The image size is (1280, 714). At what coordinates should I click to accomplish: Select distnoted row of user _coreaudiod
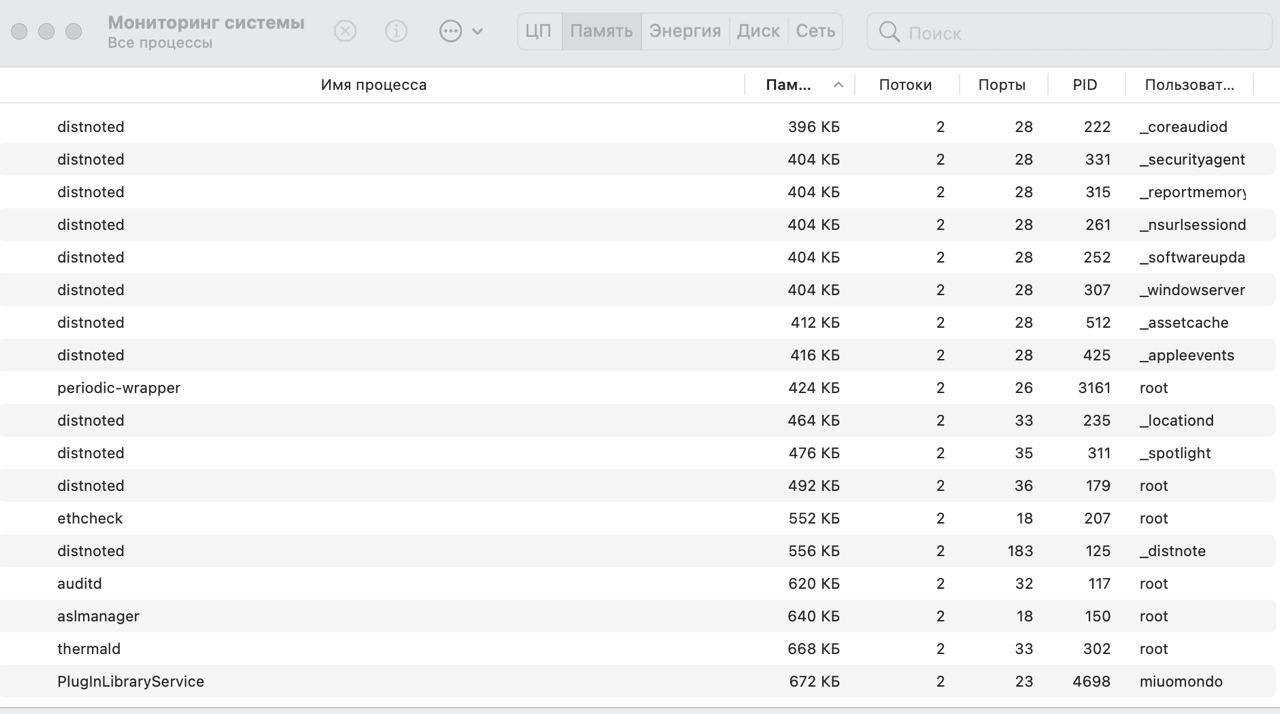638,127
